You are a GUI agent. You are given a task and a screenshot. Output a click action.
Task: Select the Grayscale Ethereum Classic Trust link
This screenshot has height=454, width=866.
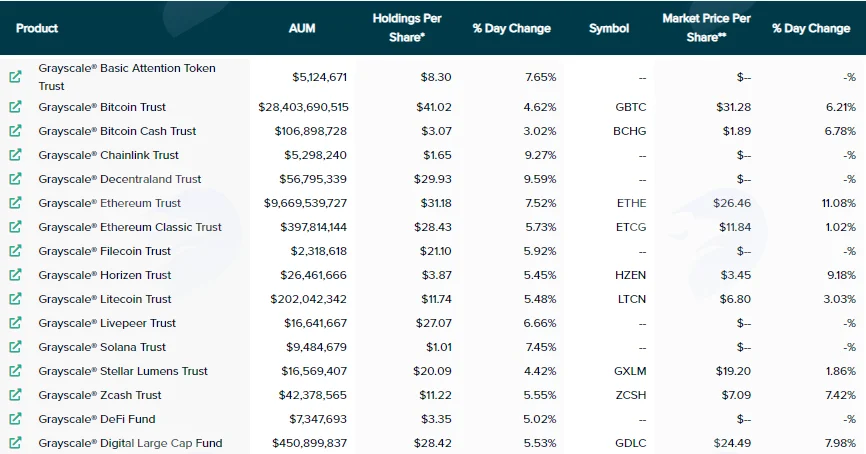pos(130,227)
